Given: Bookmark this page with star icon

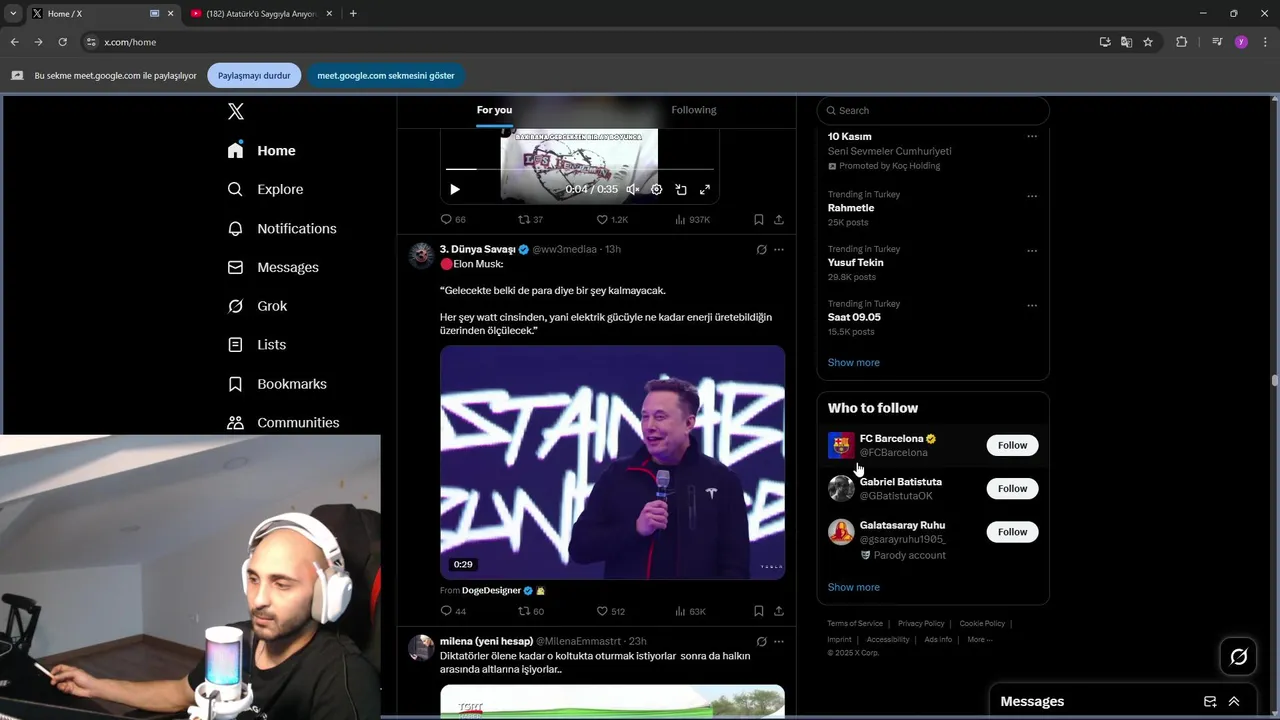Looking at the screenshot, I should 1148,42.
